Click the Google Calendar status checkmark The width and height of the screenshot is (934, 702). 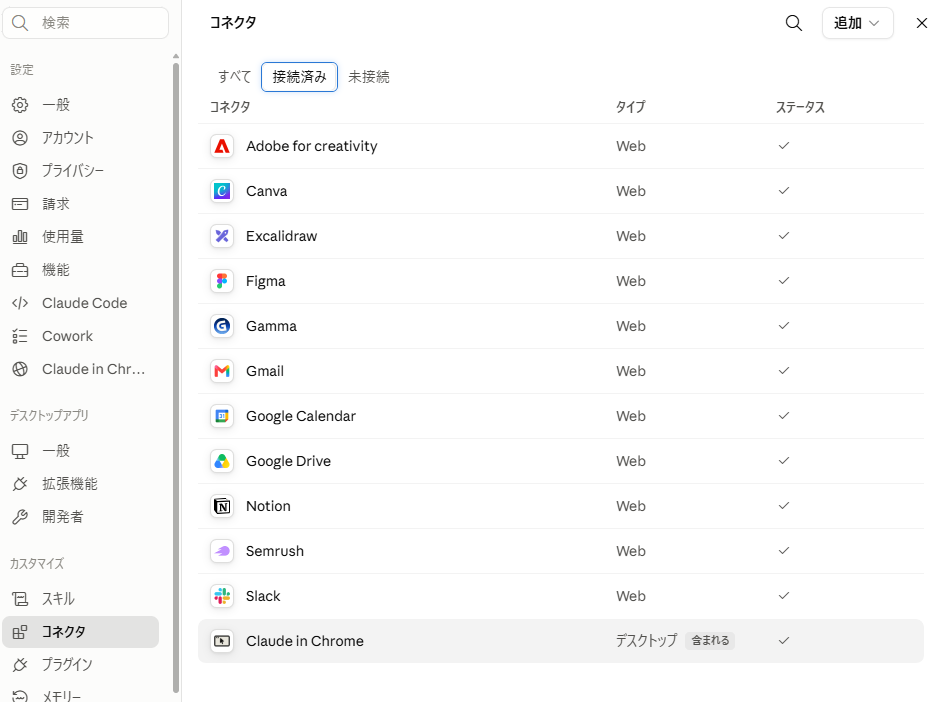[784, 416]
